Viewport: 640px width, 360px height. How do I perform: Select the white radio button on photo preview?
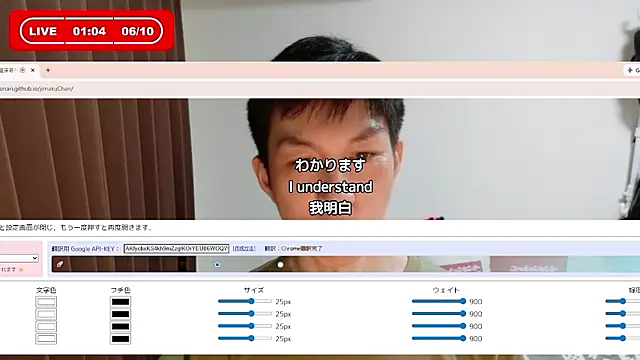(280, 264)
